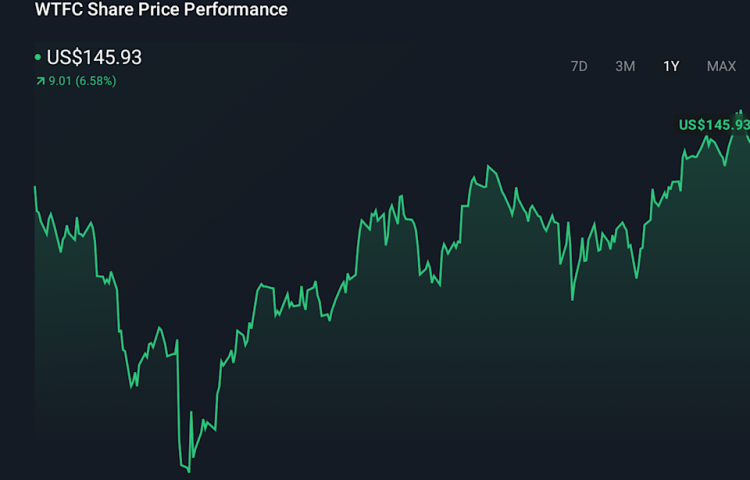Select the 3M range tab
The height and width of the screenshot is (480, 750).
(625, 66)
